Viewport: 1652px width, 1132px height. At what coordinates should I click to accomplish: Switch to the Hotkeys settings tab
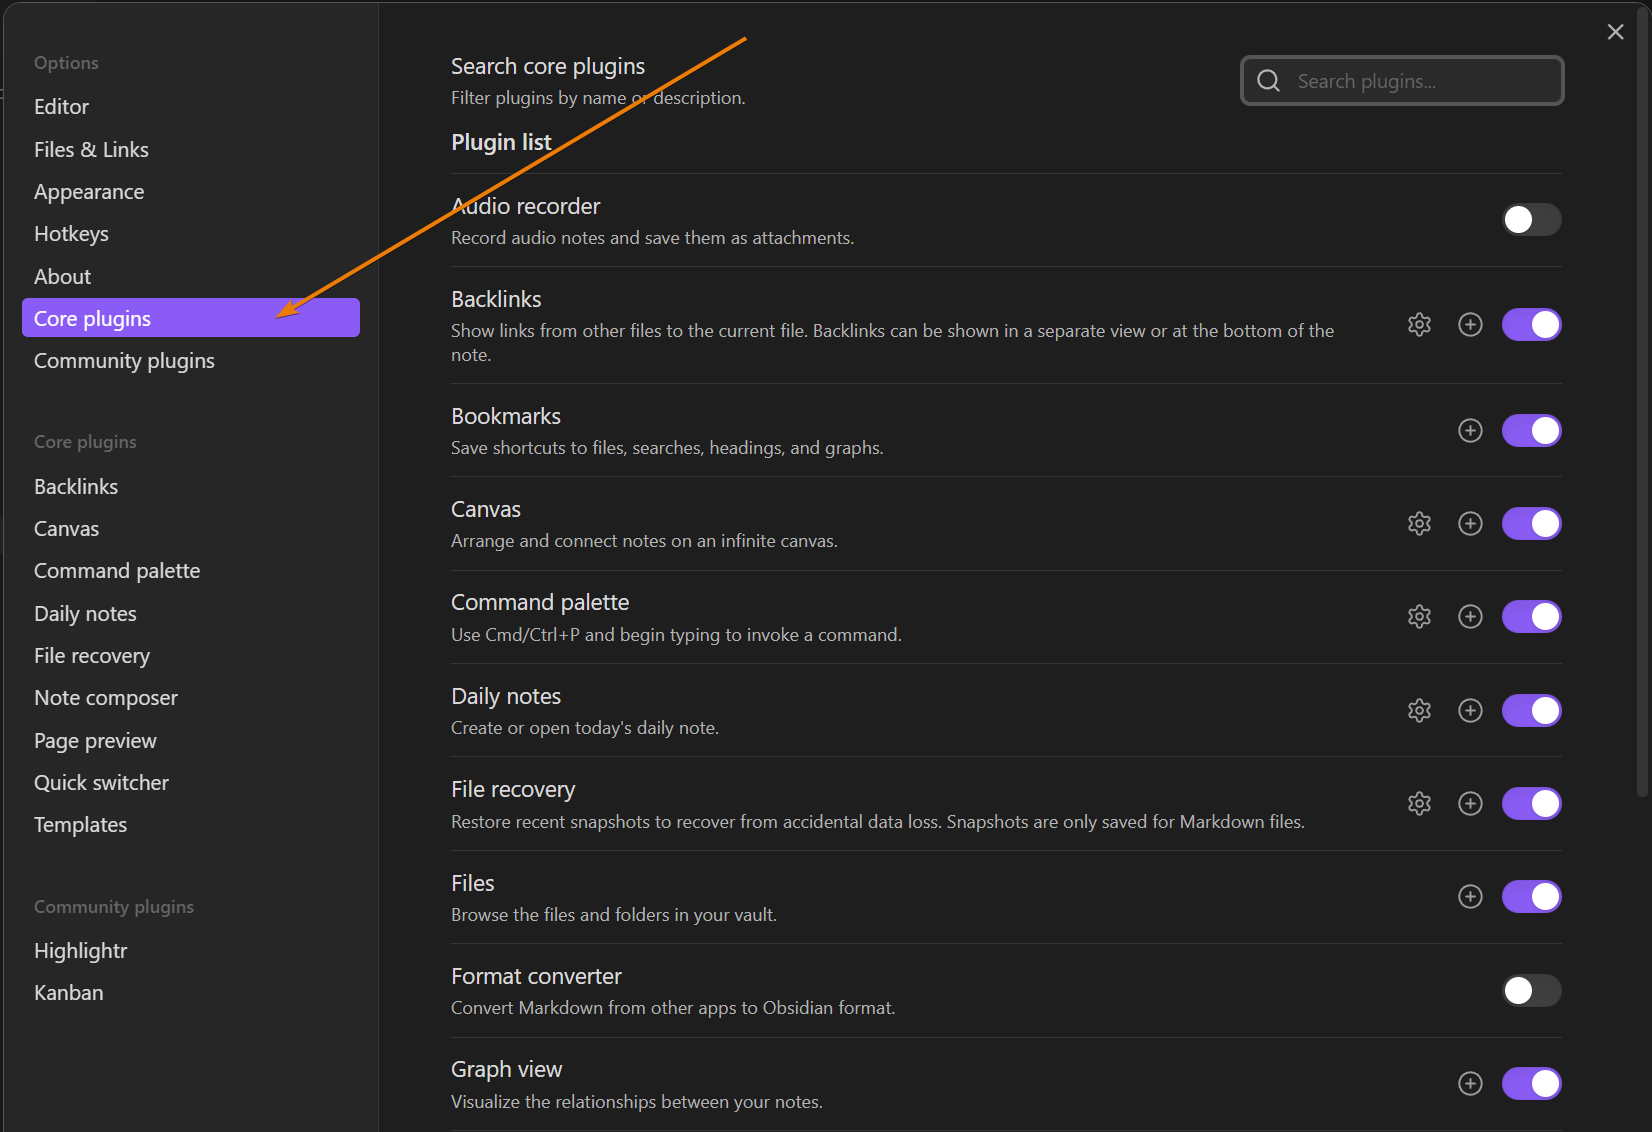[x=71, y=234]
